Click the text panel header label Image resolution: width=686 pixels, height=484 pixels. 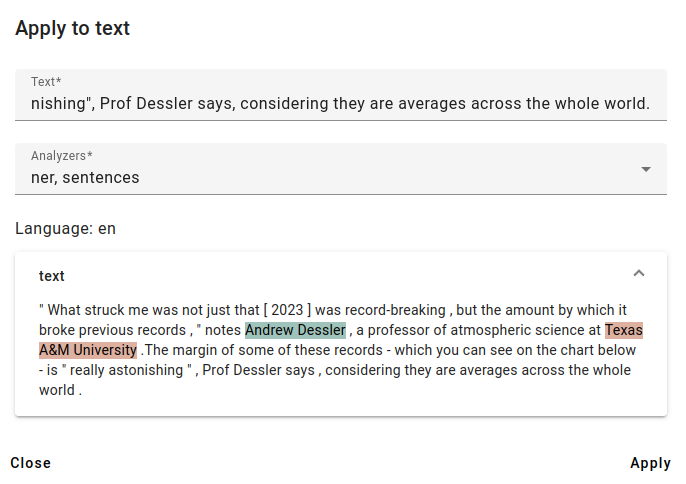click(x=52, y=276)
